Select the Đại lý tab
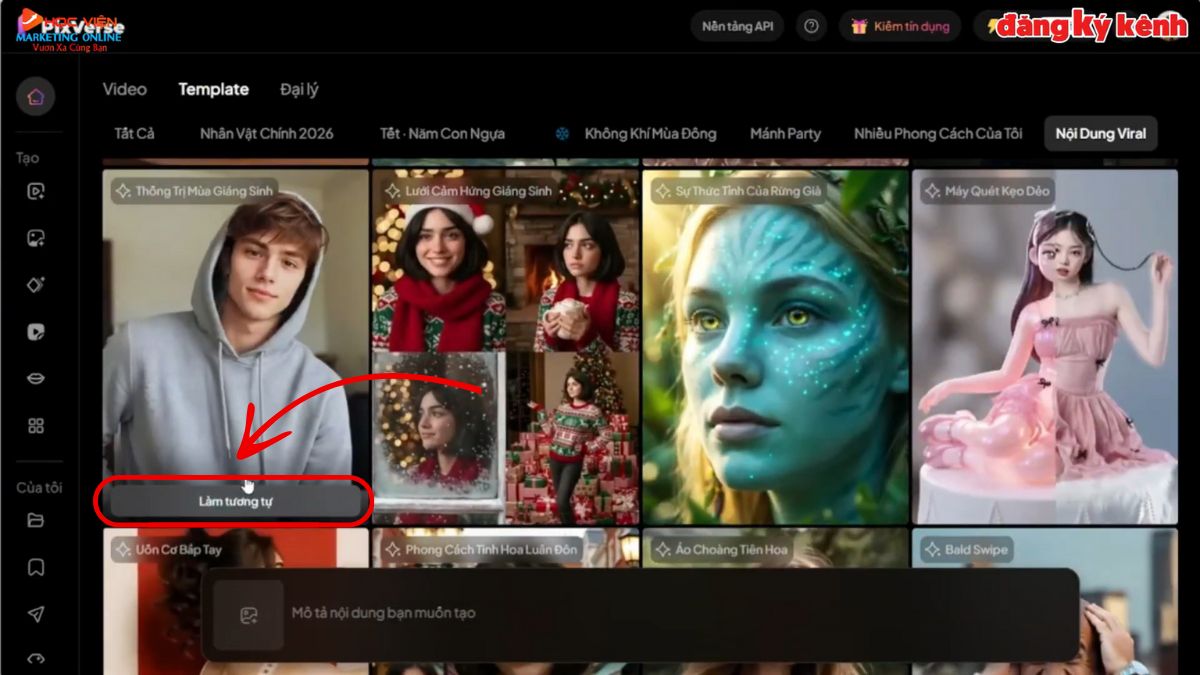The height and width of the screenshot is (675, 1200). point(297,89)
